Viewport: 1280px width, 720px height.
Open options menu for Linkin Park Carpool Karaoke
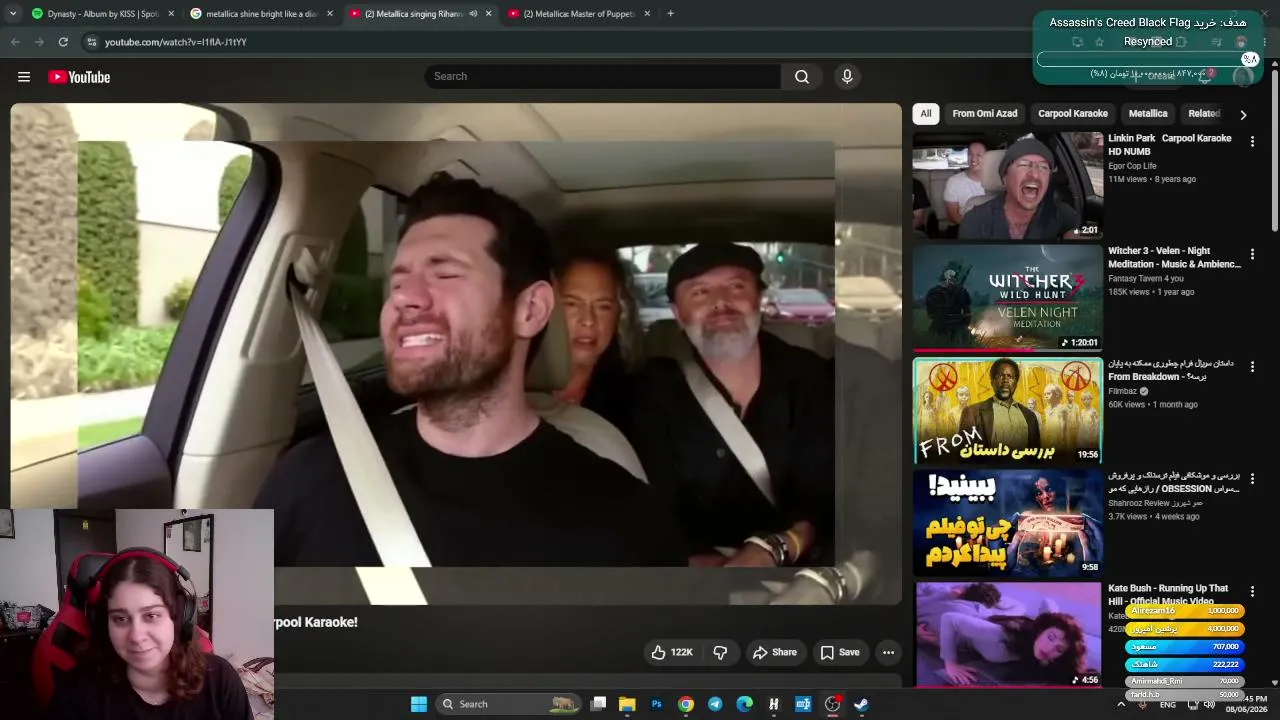(1252, 142)
